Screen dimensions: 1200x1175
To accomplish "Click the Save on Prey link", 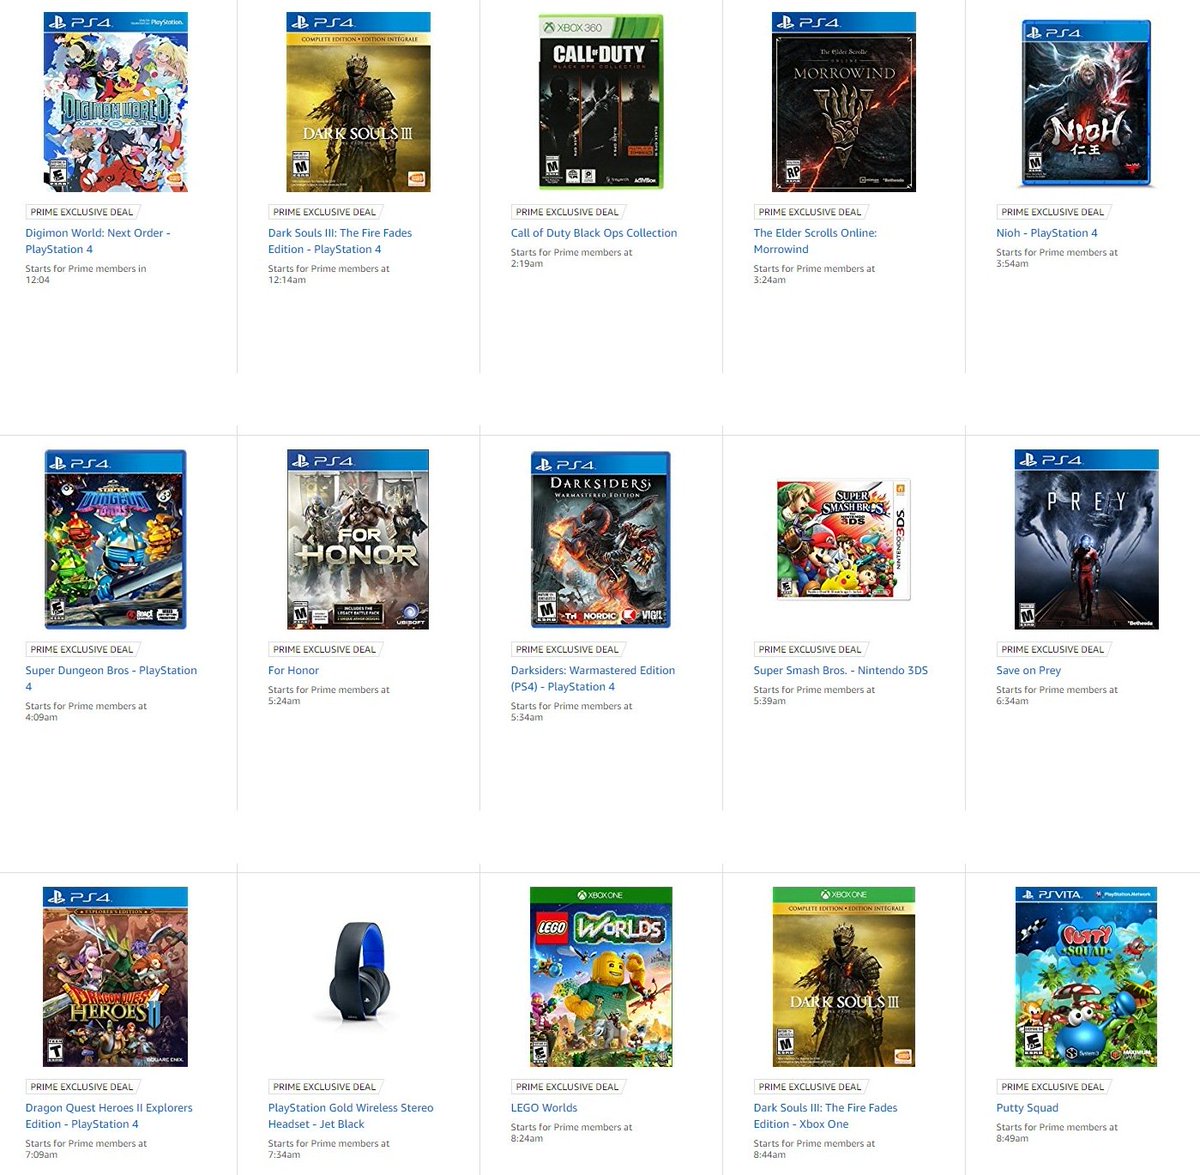I will [1028, 670].
